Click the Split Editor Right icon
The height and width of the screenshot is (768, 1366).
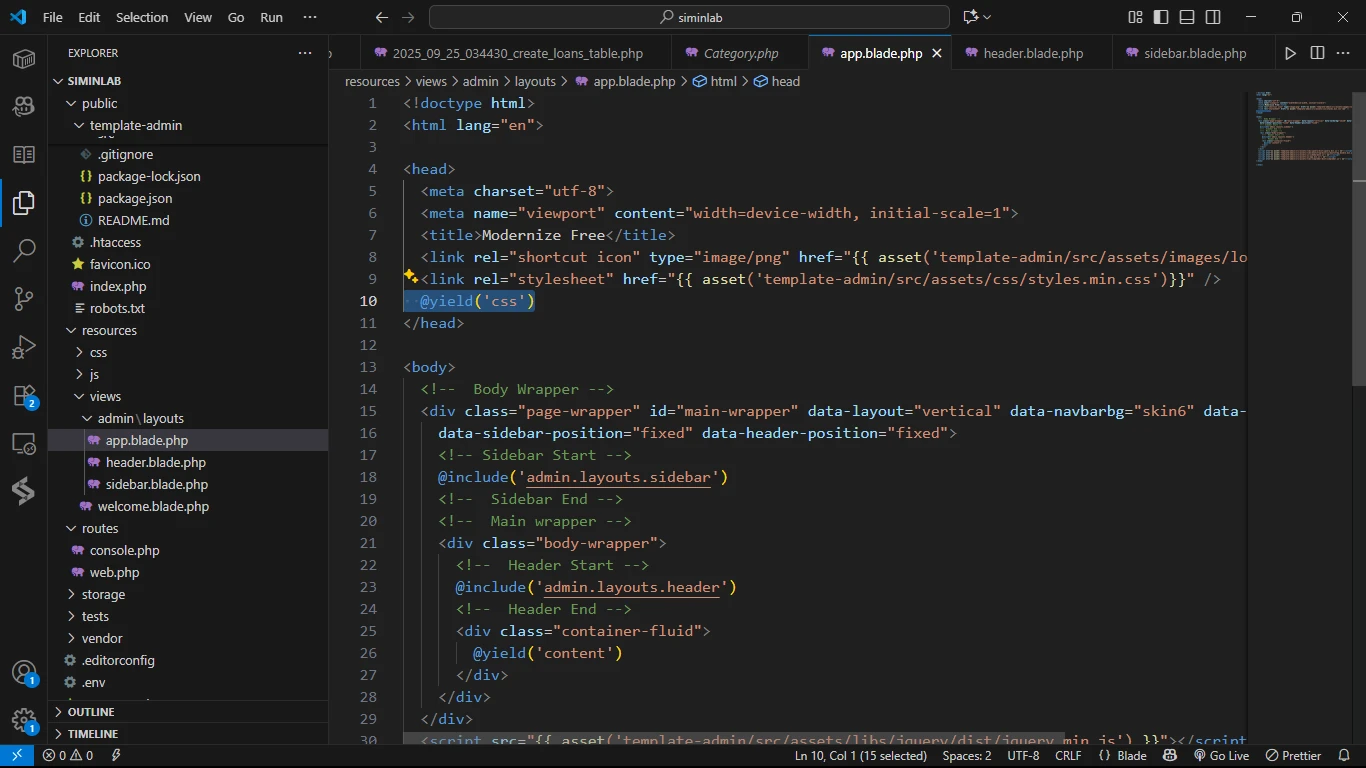(x=1317, y=53)
